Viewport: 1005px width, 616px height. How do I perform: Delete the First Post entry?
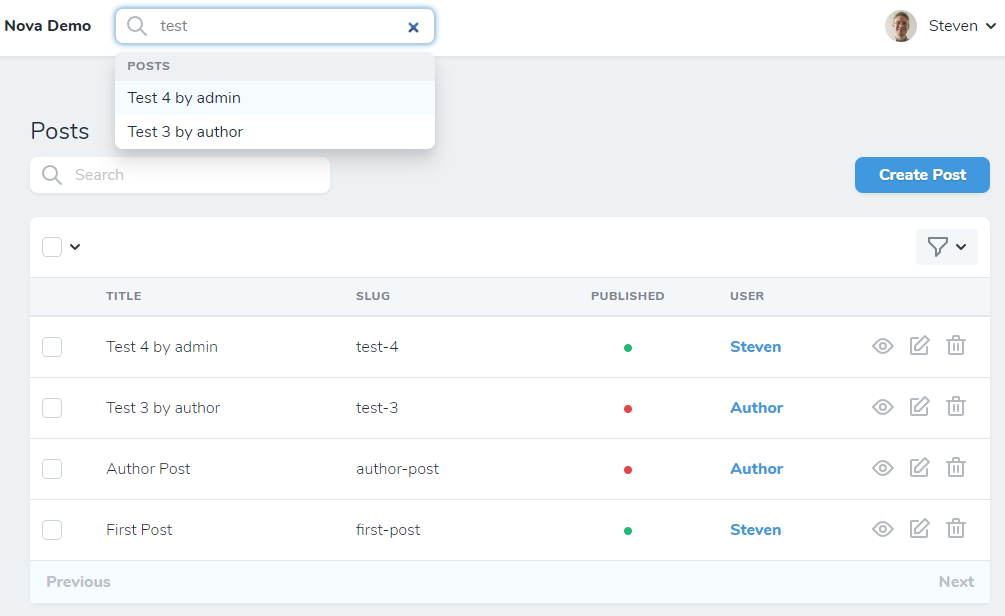[x=956, y=529]
